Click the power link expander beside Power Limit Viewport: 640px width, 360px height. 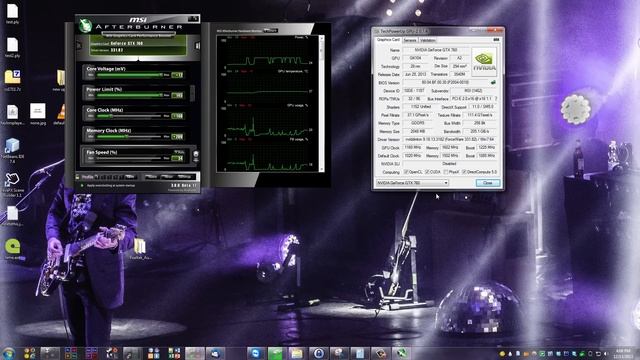[x=192, y=93]
